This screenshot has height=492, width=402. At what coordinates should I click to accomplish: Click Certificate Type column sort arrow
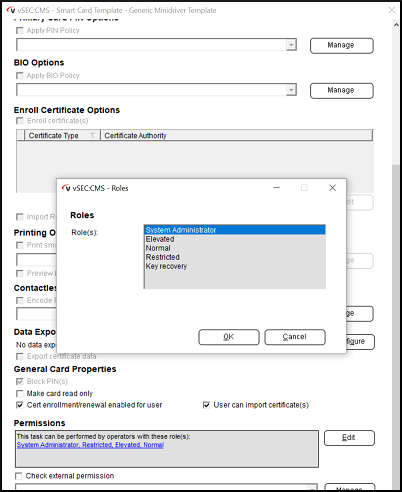coord(93,135)
